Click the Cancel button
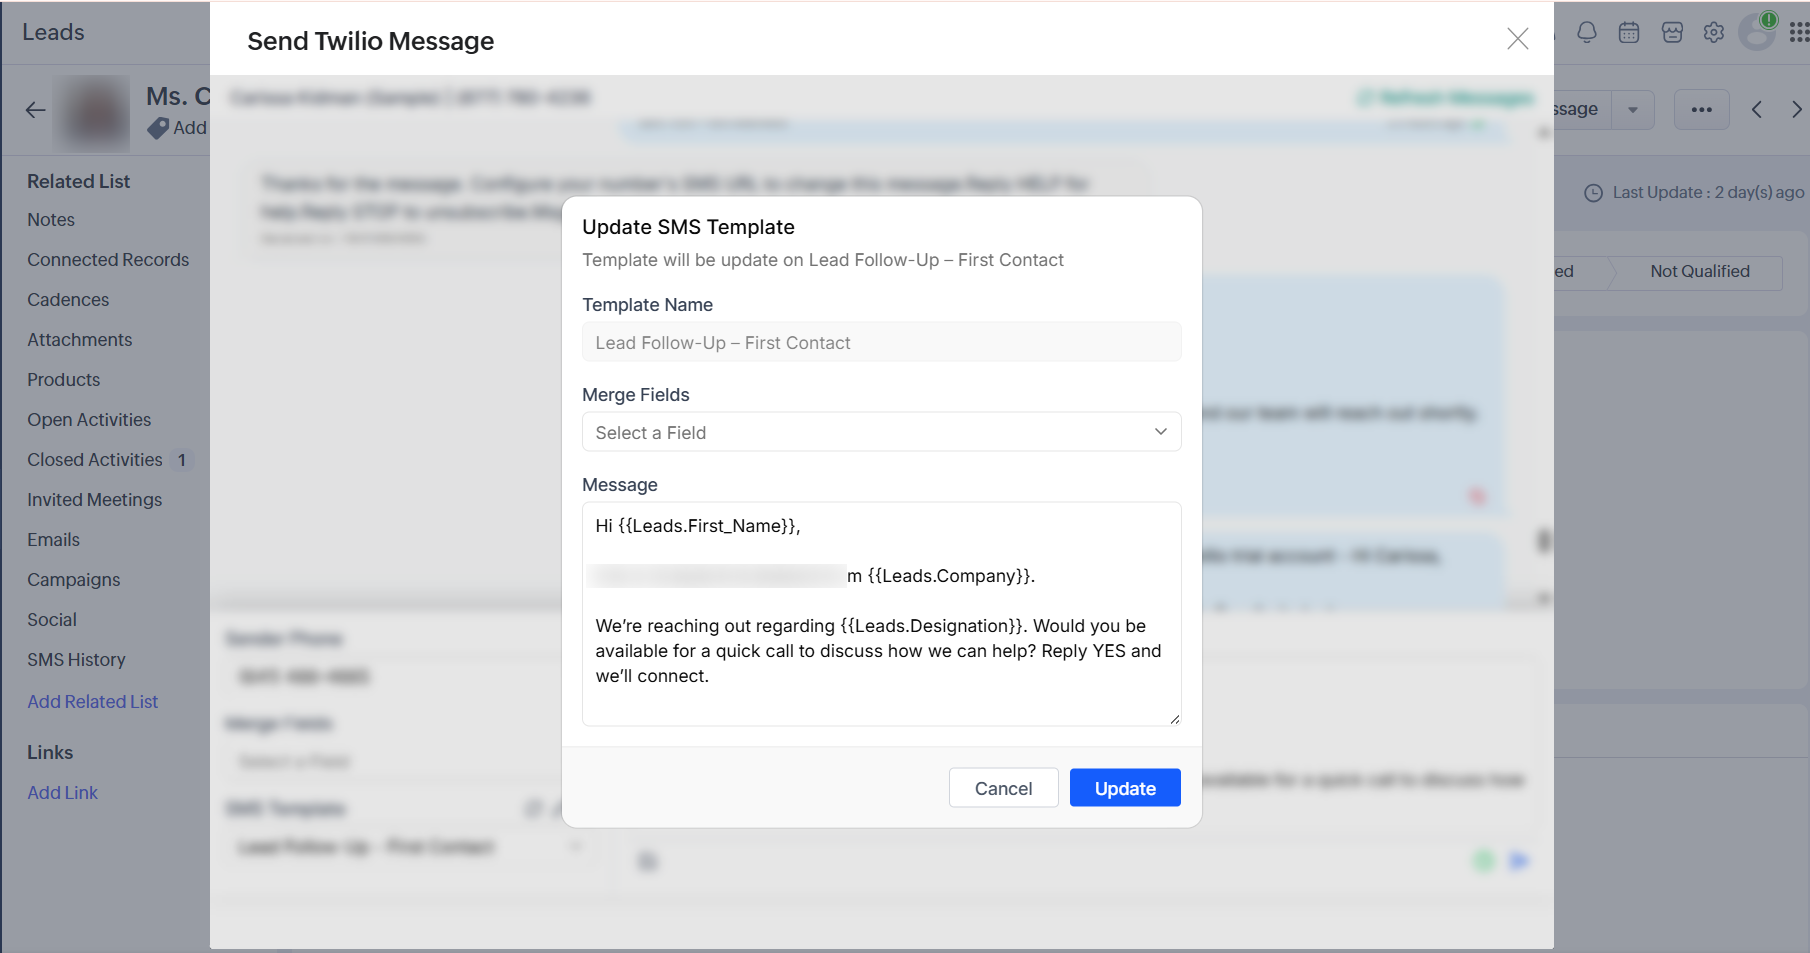This screenshot has height=953, width=1810. tap(1004, 788)
